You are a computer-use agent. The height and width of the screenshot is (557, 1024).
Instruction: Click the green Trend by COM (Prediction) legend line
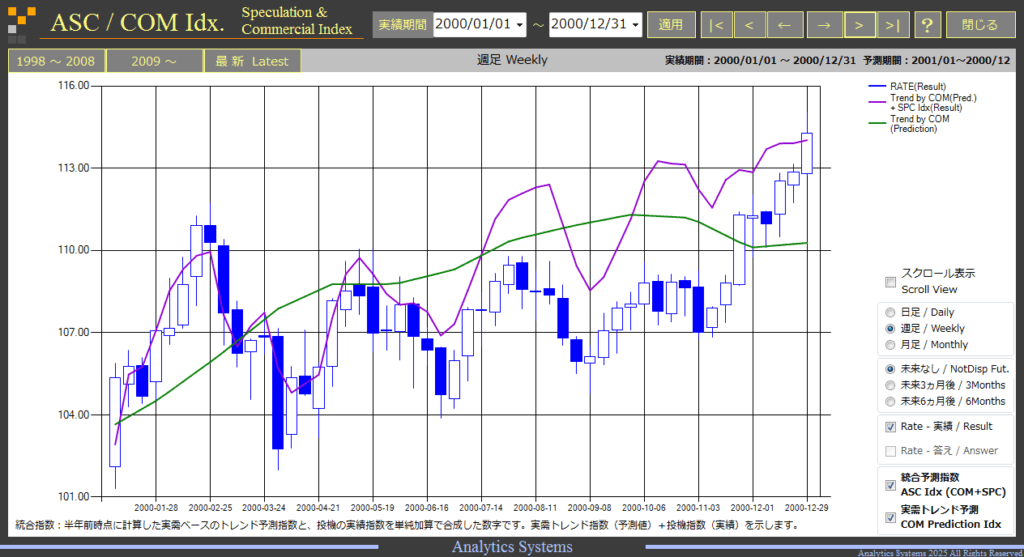tap(876, 123)
